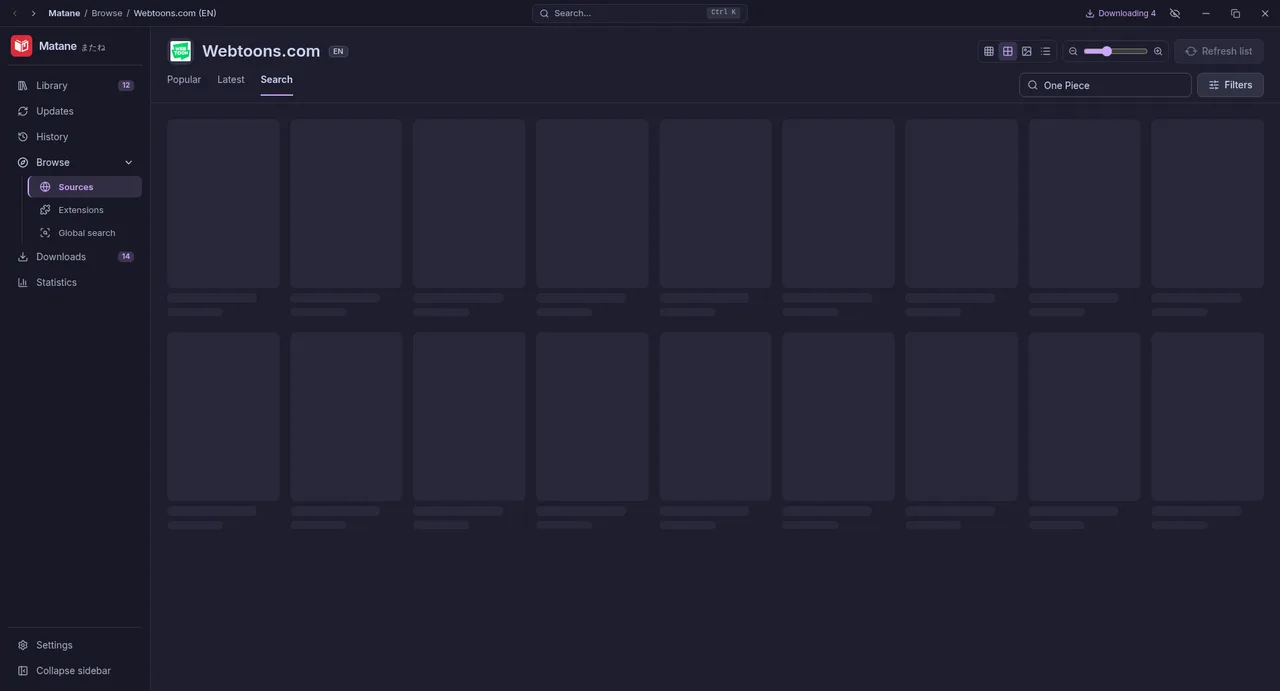Switch to list view layout

[1046, 51]
